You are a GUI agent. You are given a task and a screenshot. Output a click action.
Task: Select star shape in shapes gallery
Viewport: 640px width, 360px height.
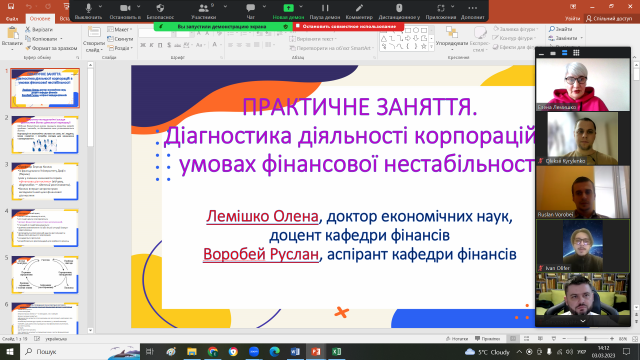pos(424,47)
